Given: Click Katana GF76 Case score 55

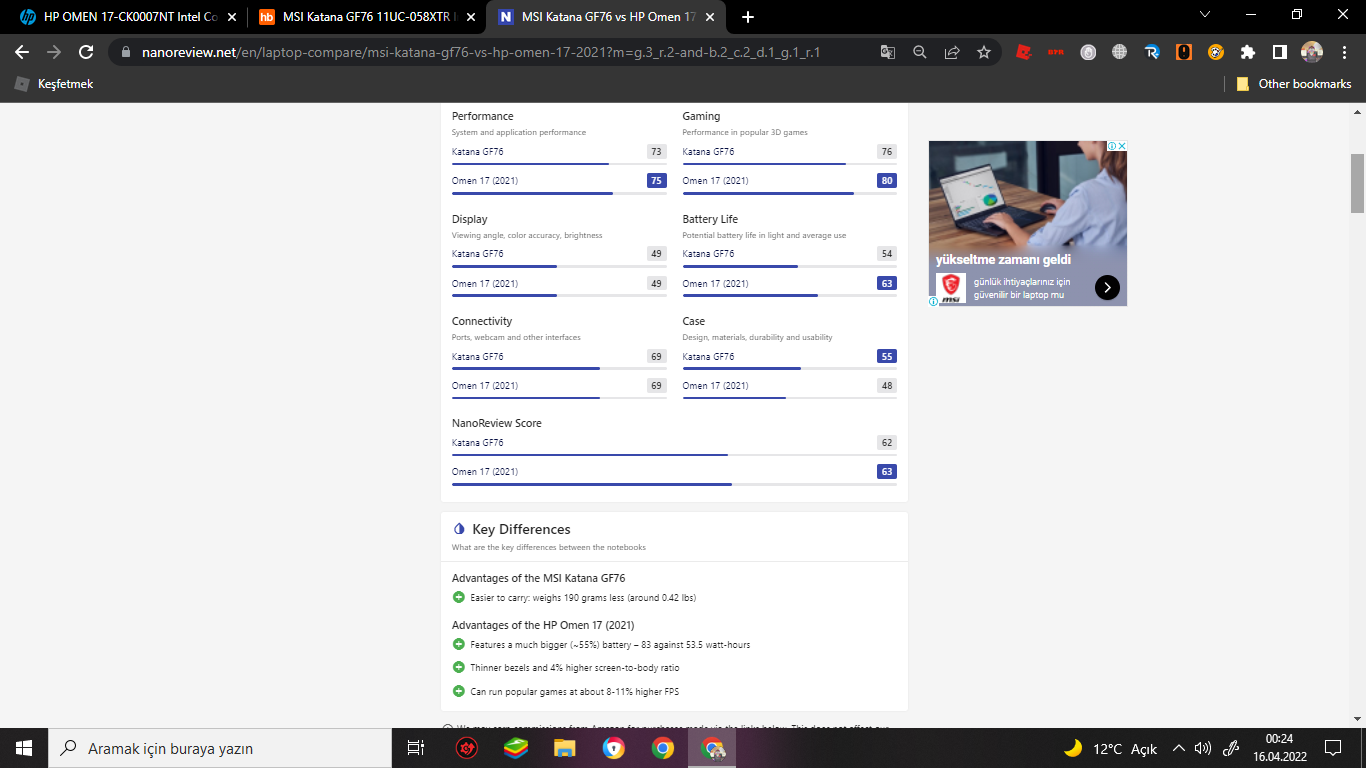Looking at the screenshot, I should [887, 356].
